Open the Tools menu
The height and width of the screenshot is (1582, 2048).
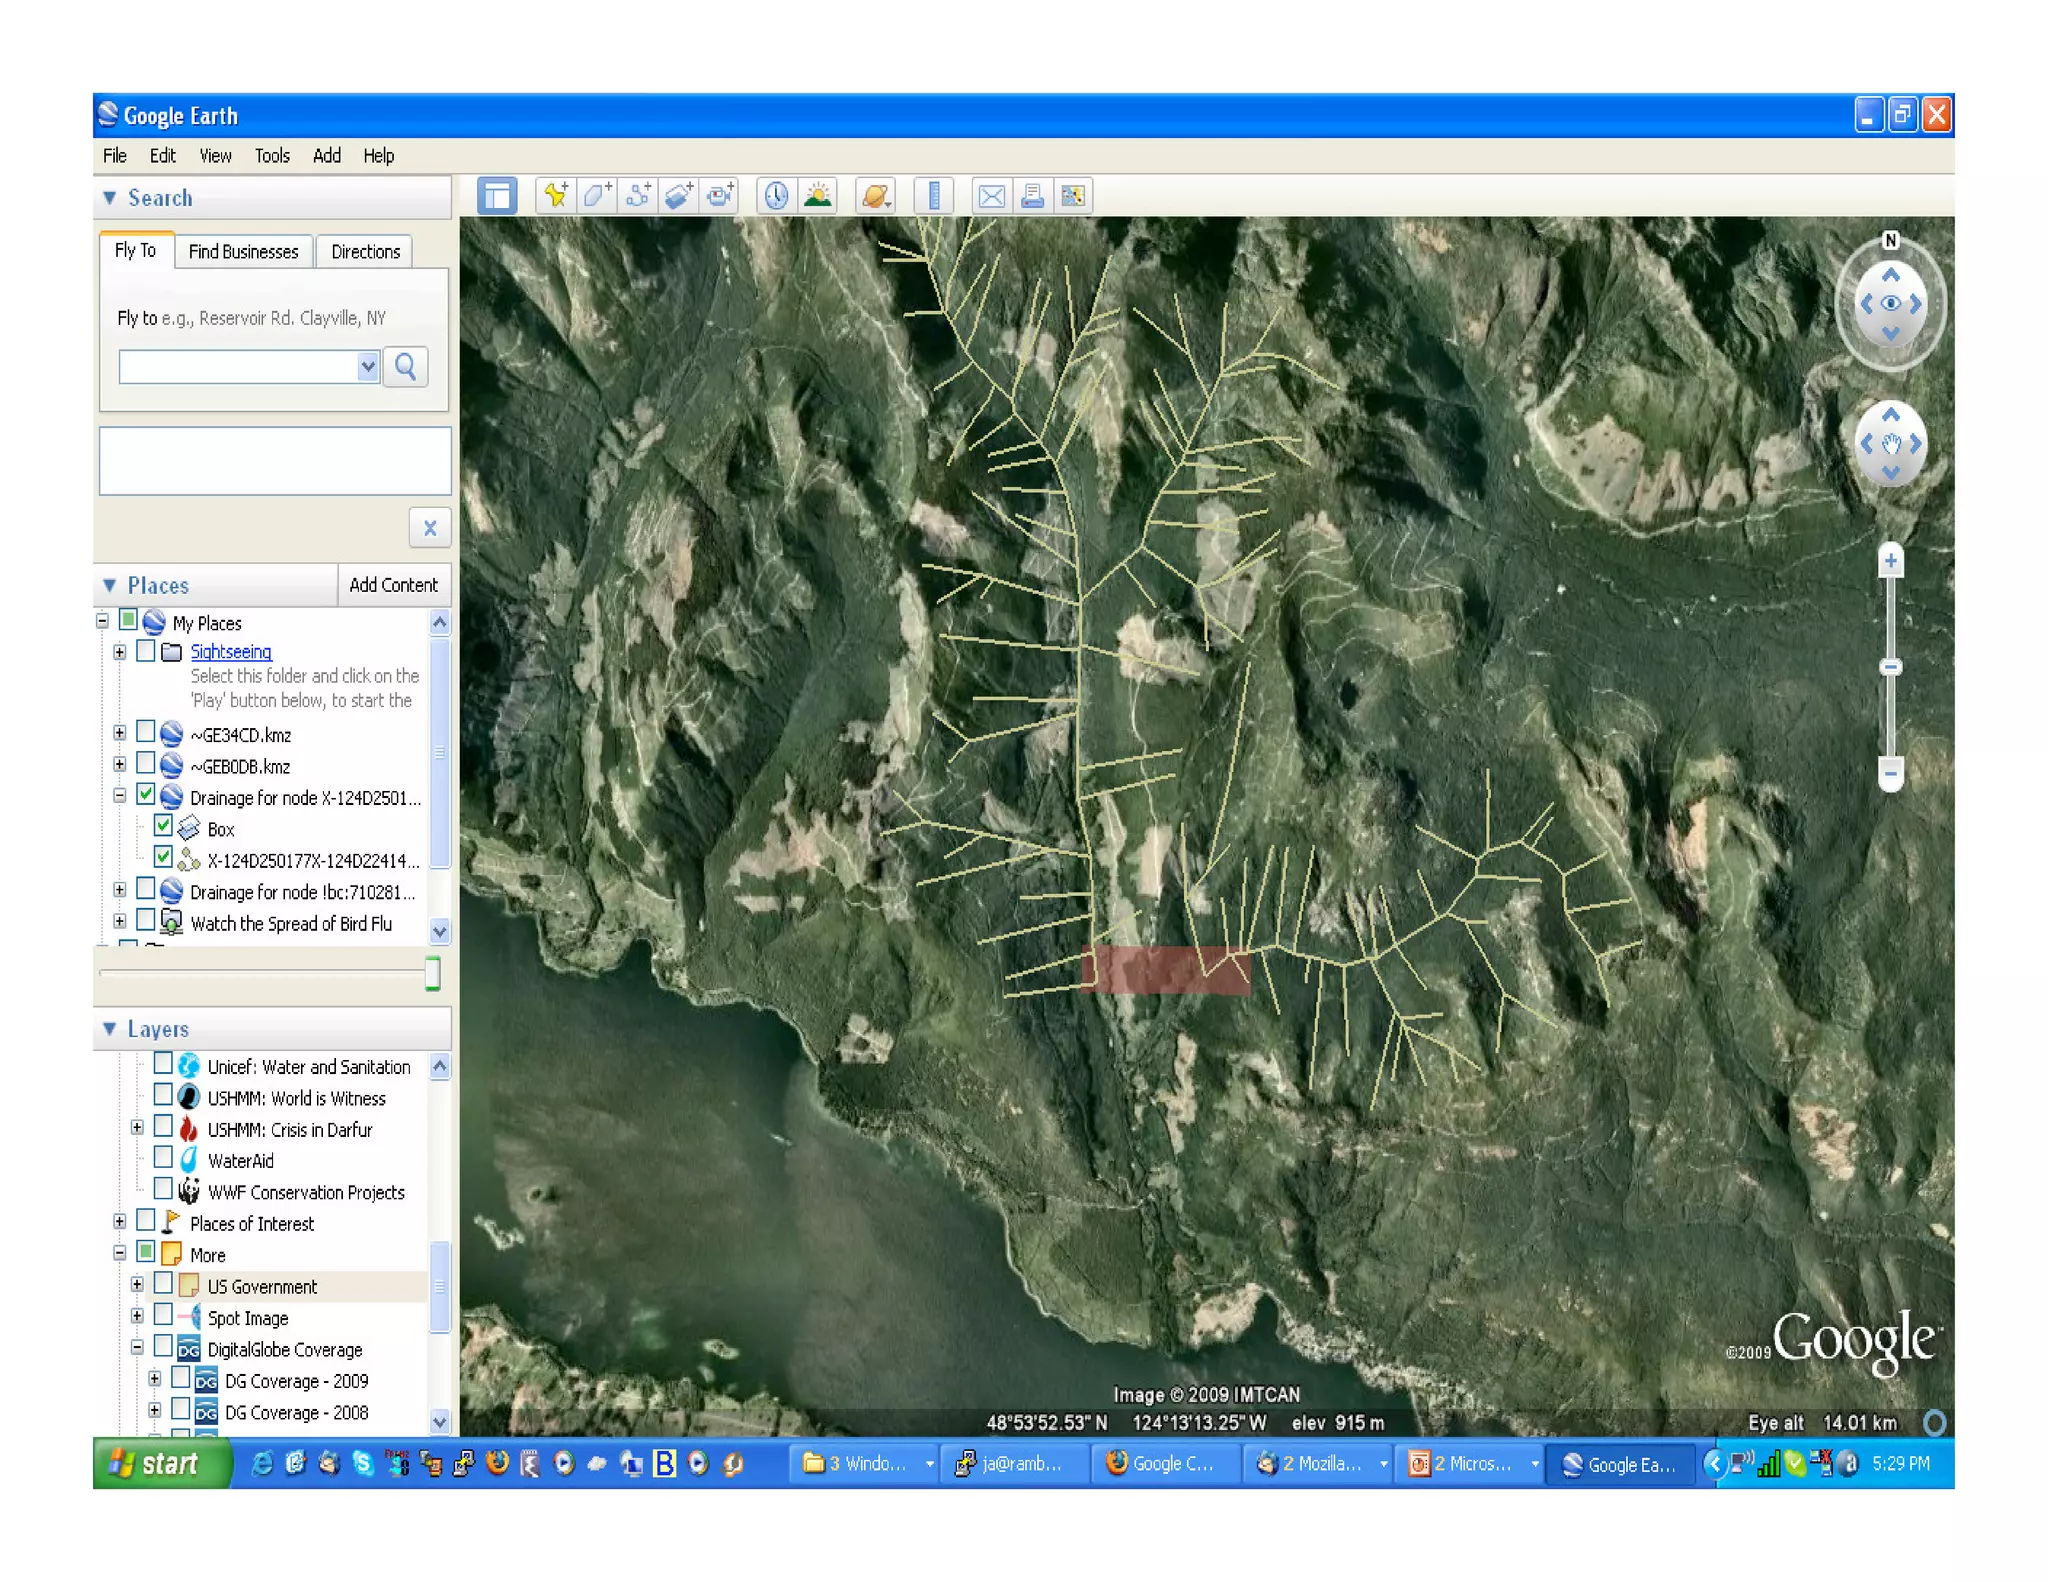click(271, 156)
